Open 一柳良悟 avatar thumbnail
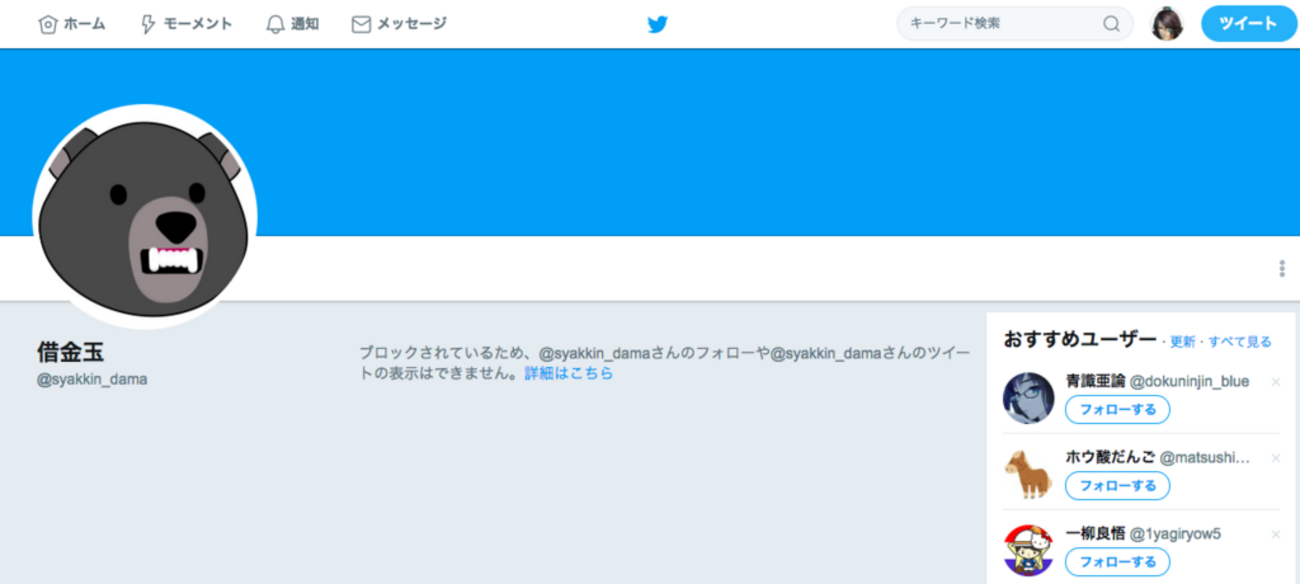This screenshot has height=584, width=1300. 1029,550
